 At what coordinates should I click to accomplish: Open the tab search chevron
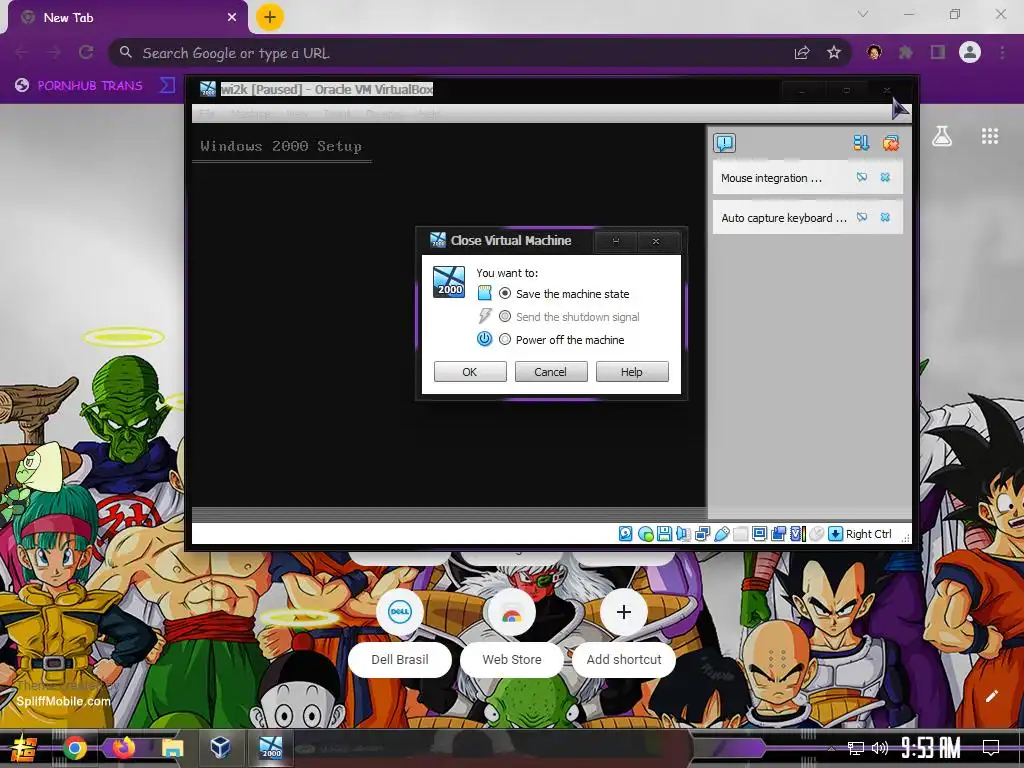863,14
